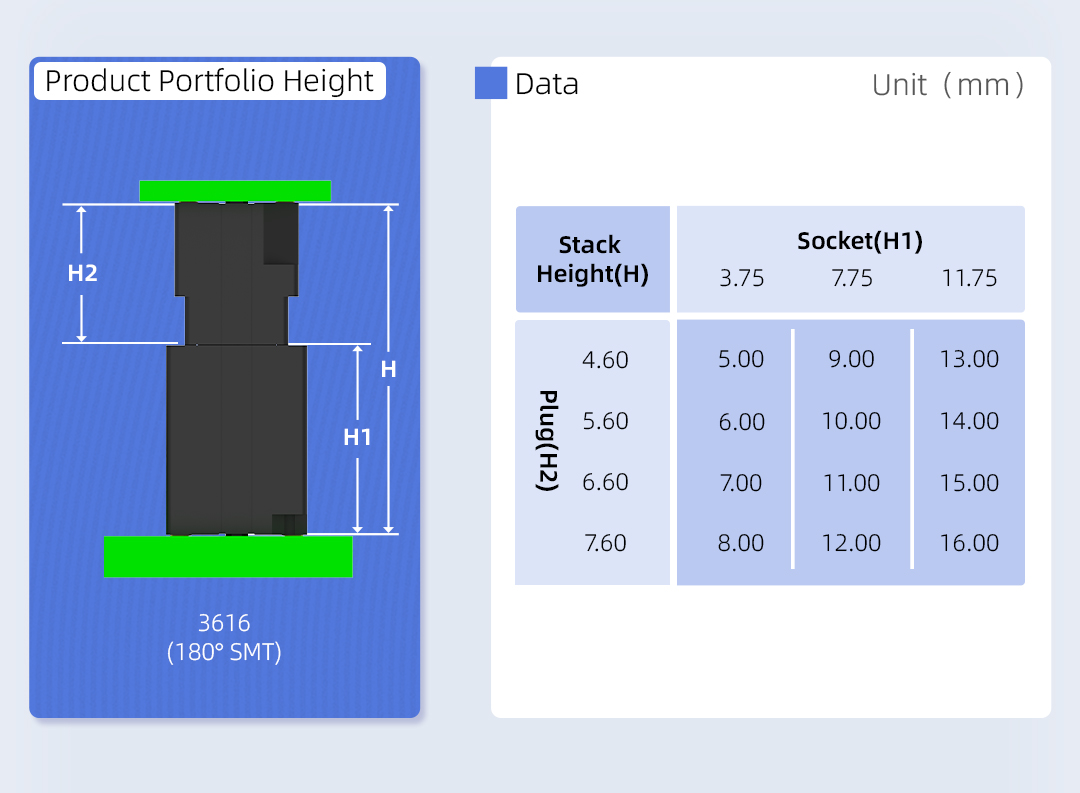Viewport: 1080px width, 793px height.
Task: Select the upper plug connector body
Action: [236, 272]
